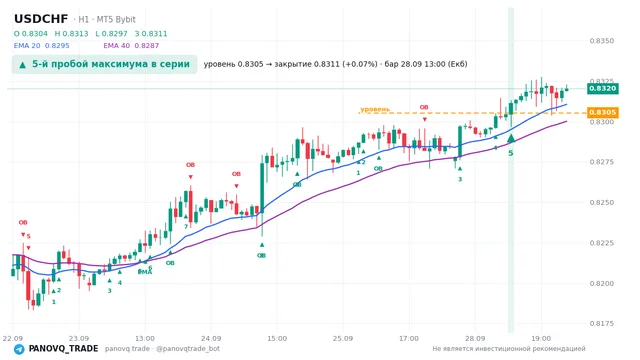Click the 0.8175 price axis label
This screenshot has height=360, width=640.
(602, 324)
